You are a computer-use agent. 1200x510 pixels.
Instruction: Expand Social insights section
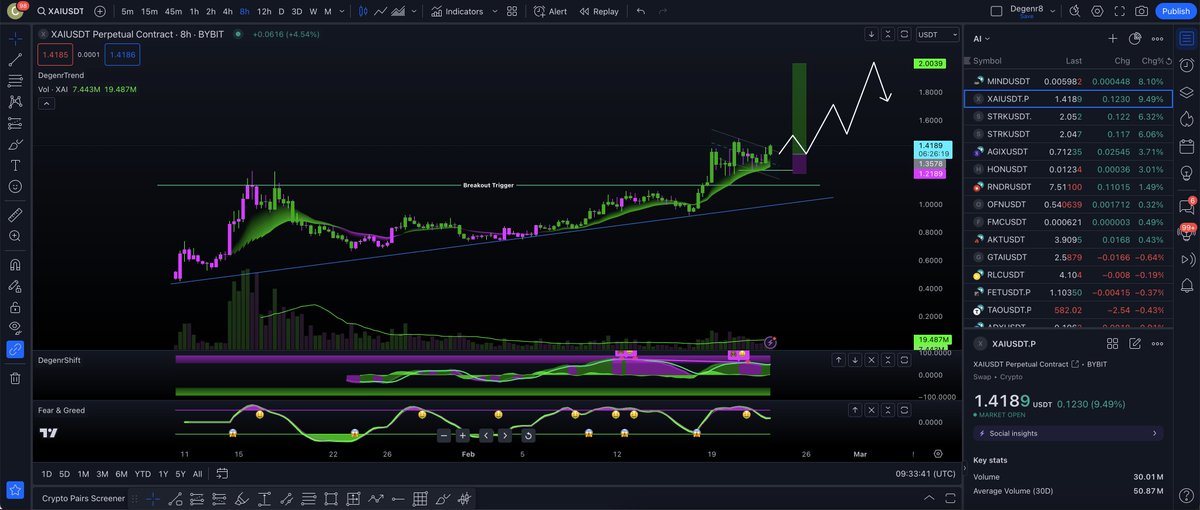[1068, 433]
